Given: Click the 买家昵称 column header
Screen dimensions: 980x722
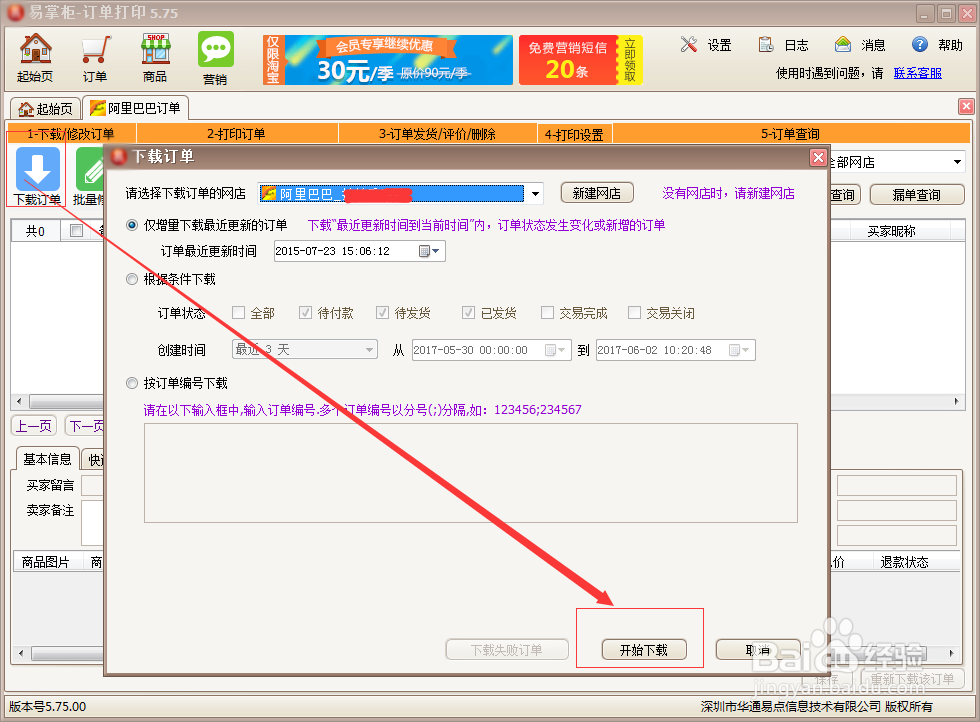Looking at the screenshot, I should (x=891, y=231).
